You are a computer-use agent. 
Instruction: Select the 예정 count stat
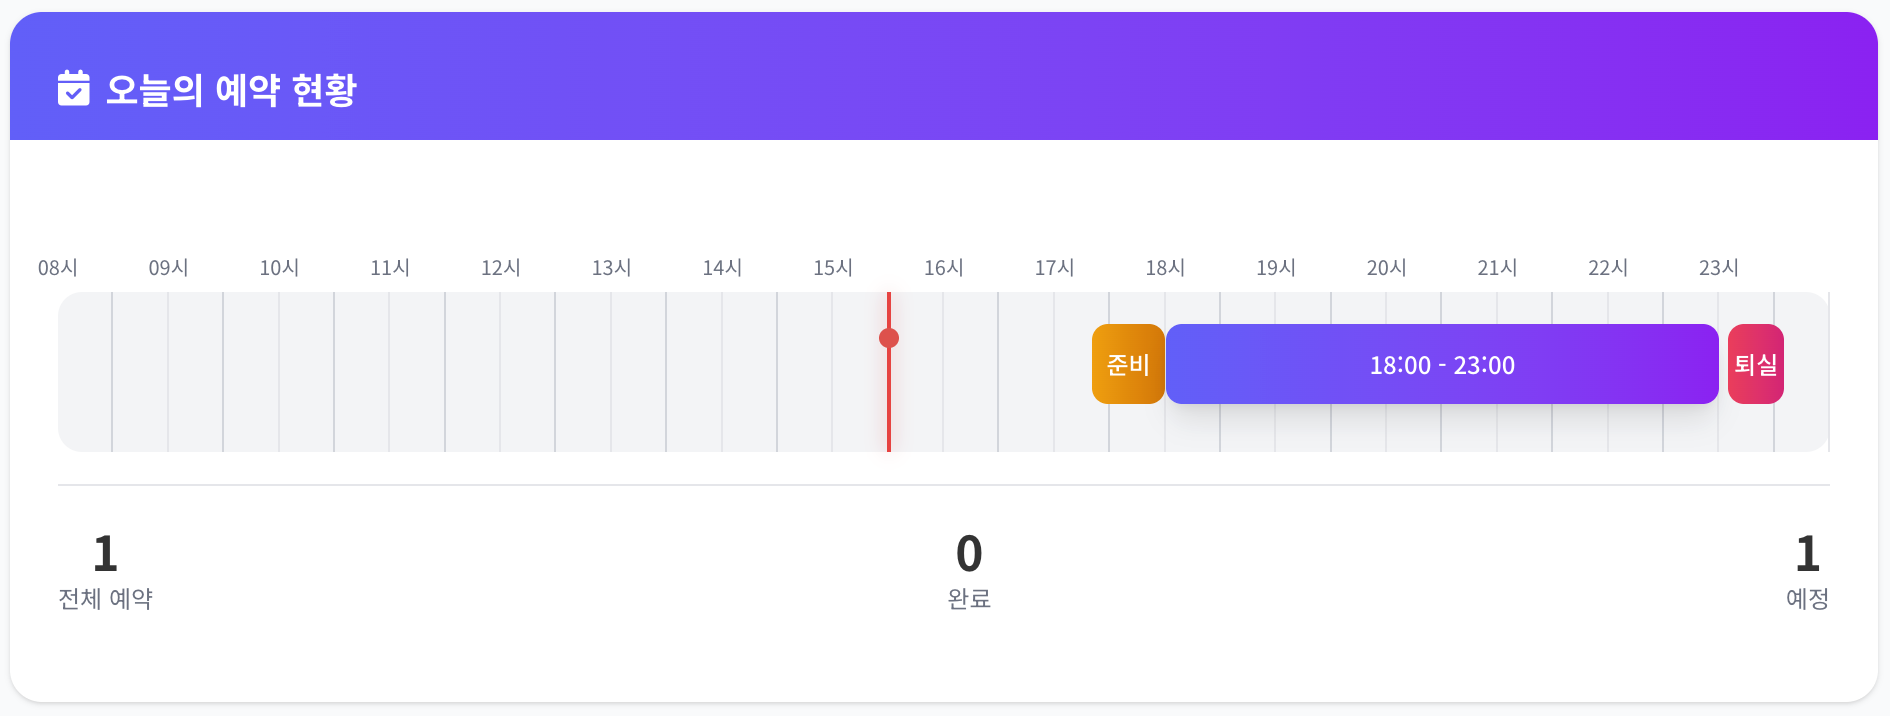[x=1806, y=554]
